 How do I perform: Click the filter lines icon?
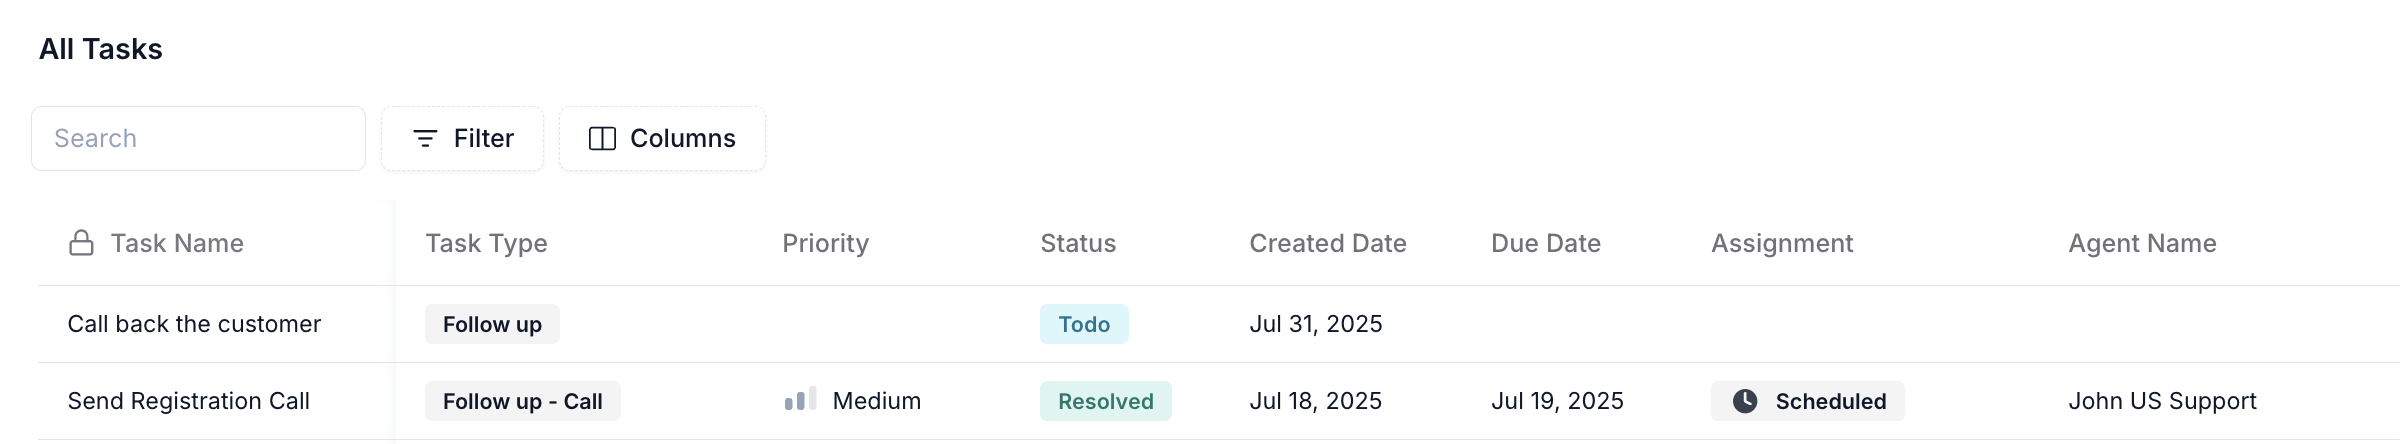pyautogui.click(x=425, y=139)
